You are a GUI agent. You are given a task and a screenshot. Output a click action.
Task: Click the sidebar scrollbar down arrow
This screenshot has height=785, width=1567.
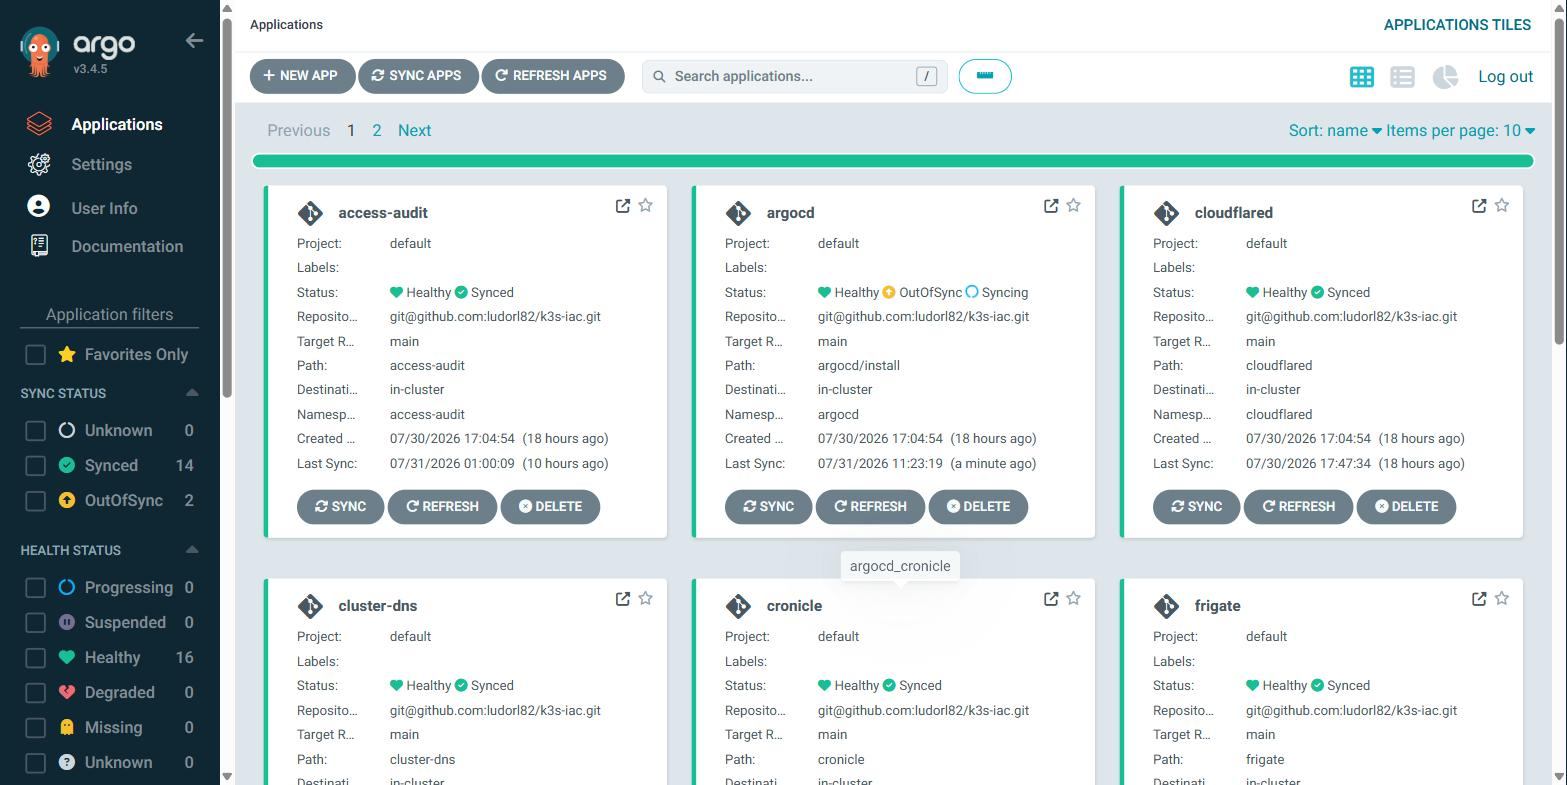227,776
